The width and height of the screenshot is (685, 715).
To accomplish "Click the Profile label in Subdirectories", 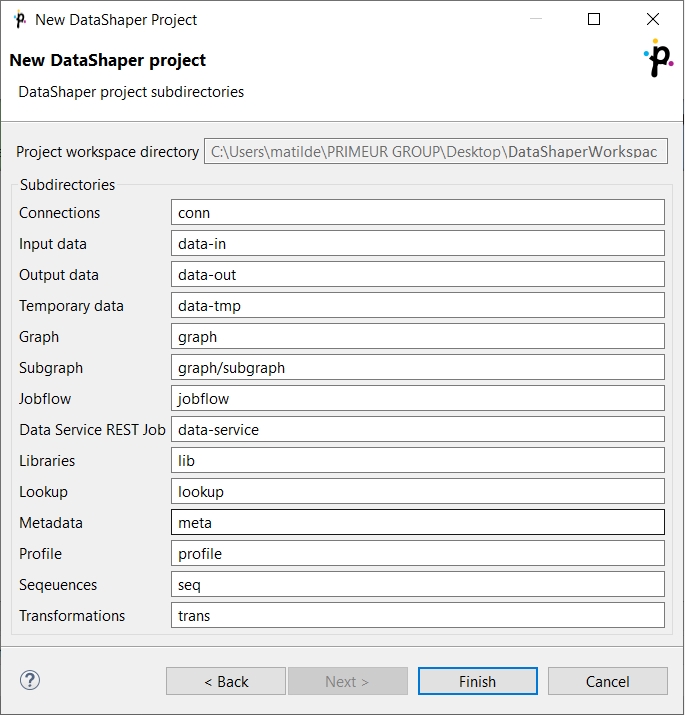I will tap(40, 554).
